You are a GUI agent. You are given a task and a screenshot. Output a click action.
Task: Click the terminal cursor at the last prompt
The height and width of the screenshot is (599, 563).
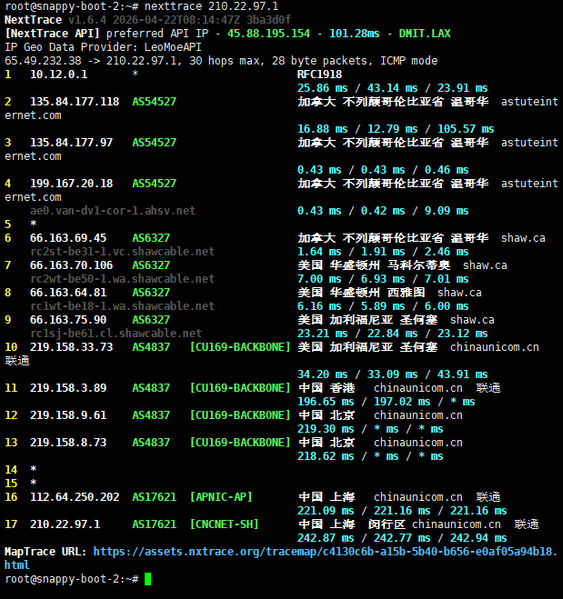(148, 579)
